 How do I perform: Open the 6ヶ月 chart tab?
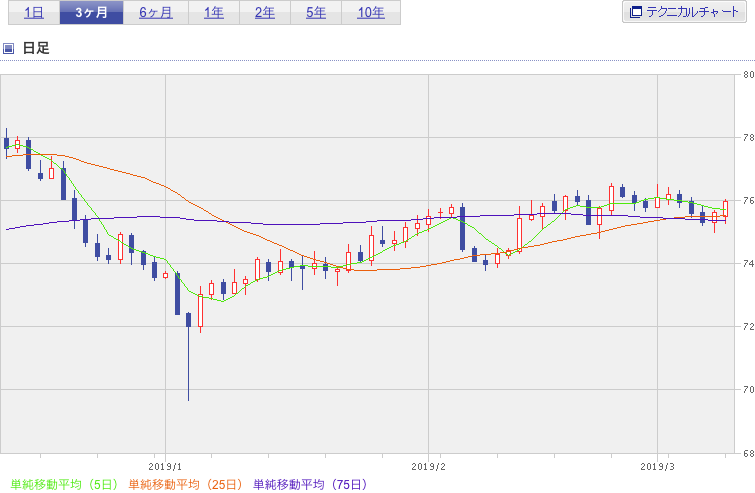[x=156, y=13]
